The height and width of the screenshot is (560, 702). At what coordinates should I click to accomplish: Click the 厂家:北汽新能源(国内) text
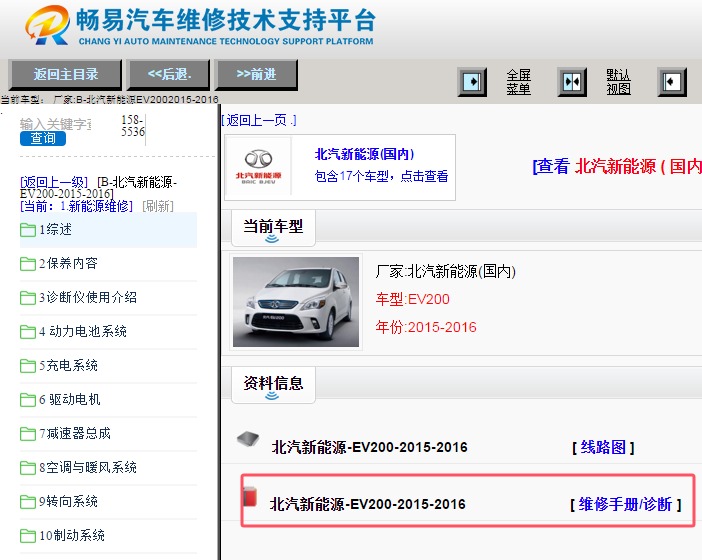point(445,271)
